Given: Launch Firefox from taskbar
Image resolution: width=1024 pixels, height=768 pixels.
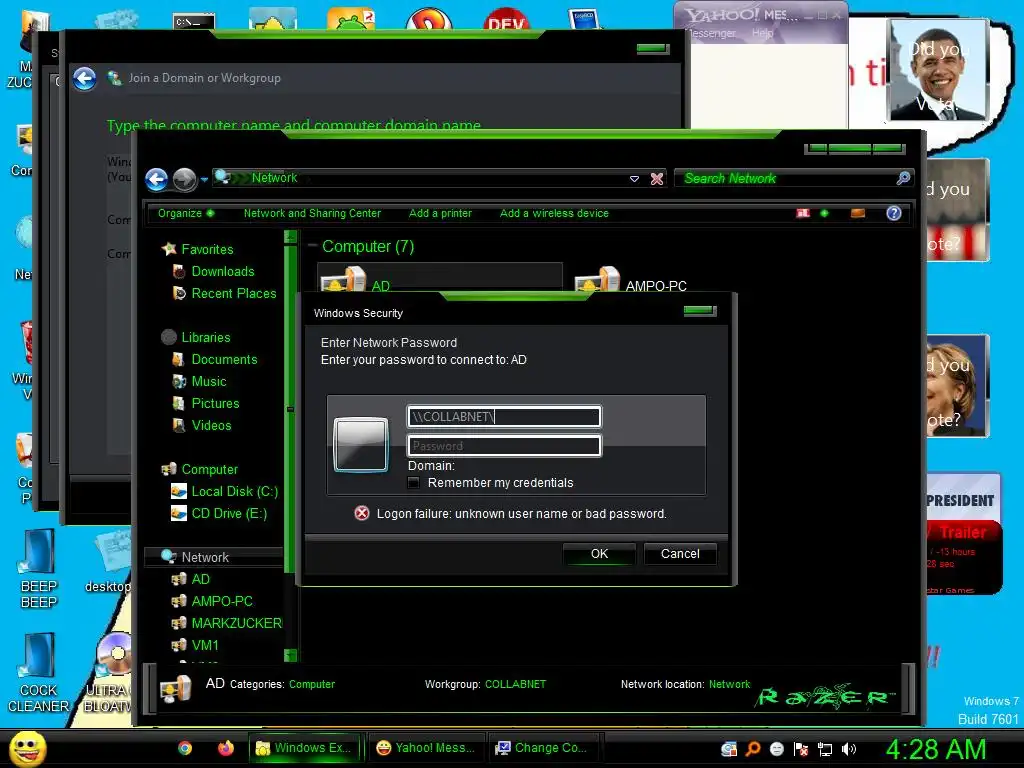Looking at the screenshot, I should coord(226,748).
